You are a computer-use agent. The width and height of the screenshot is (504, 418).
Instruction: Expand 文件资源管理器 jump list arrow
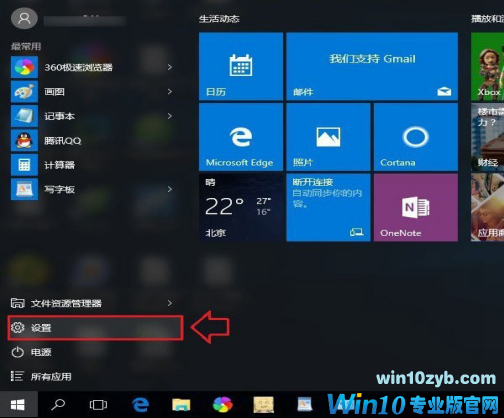pos(170,303)
